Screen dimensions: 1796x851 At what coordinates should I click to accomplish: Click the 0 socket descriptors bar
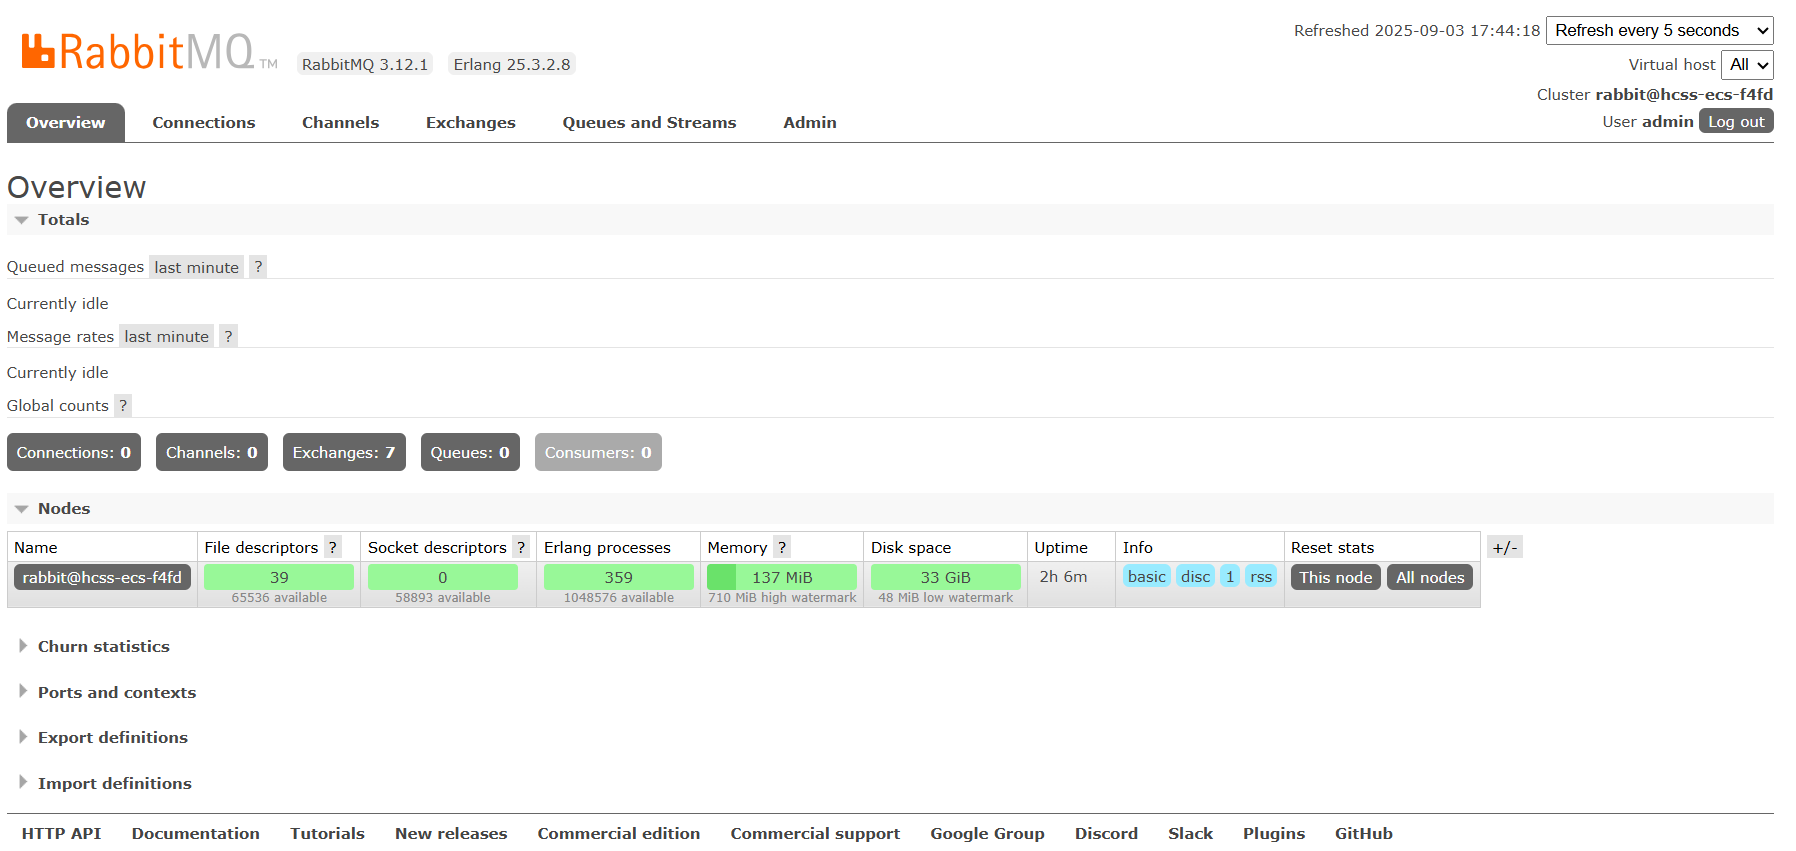point(443,577)
